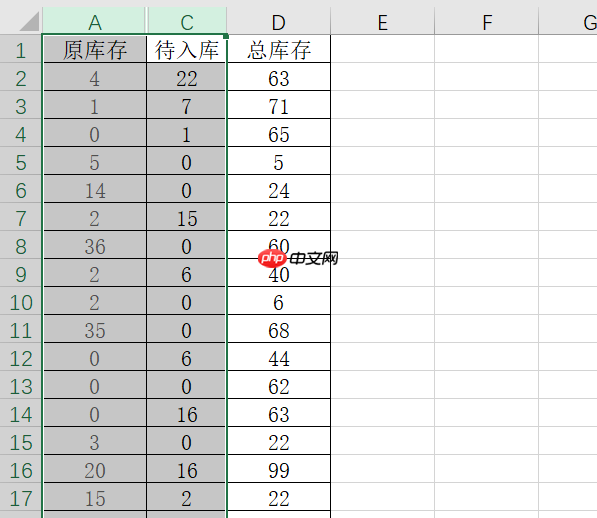The image size is (597, 518).
Task: Select cell D13 containing 62
Action: [279, 384]
